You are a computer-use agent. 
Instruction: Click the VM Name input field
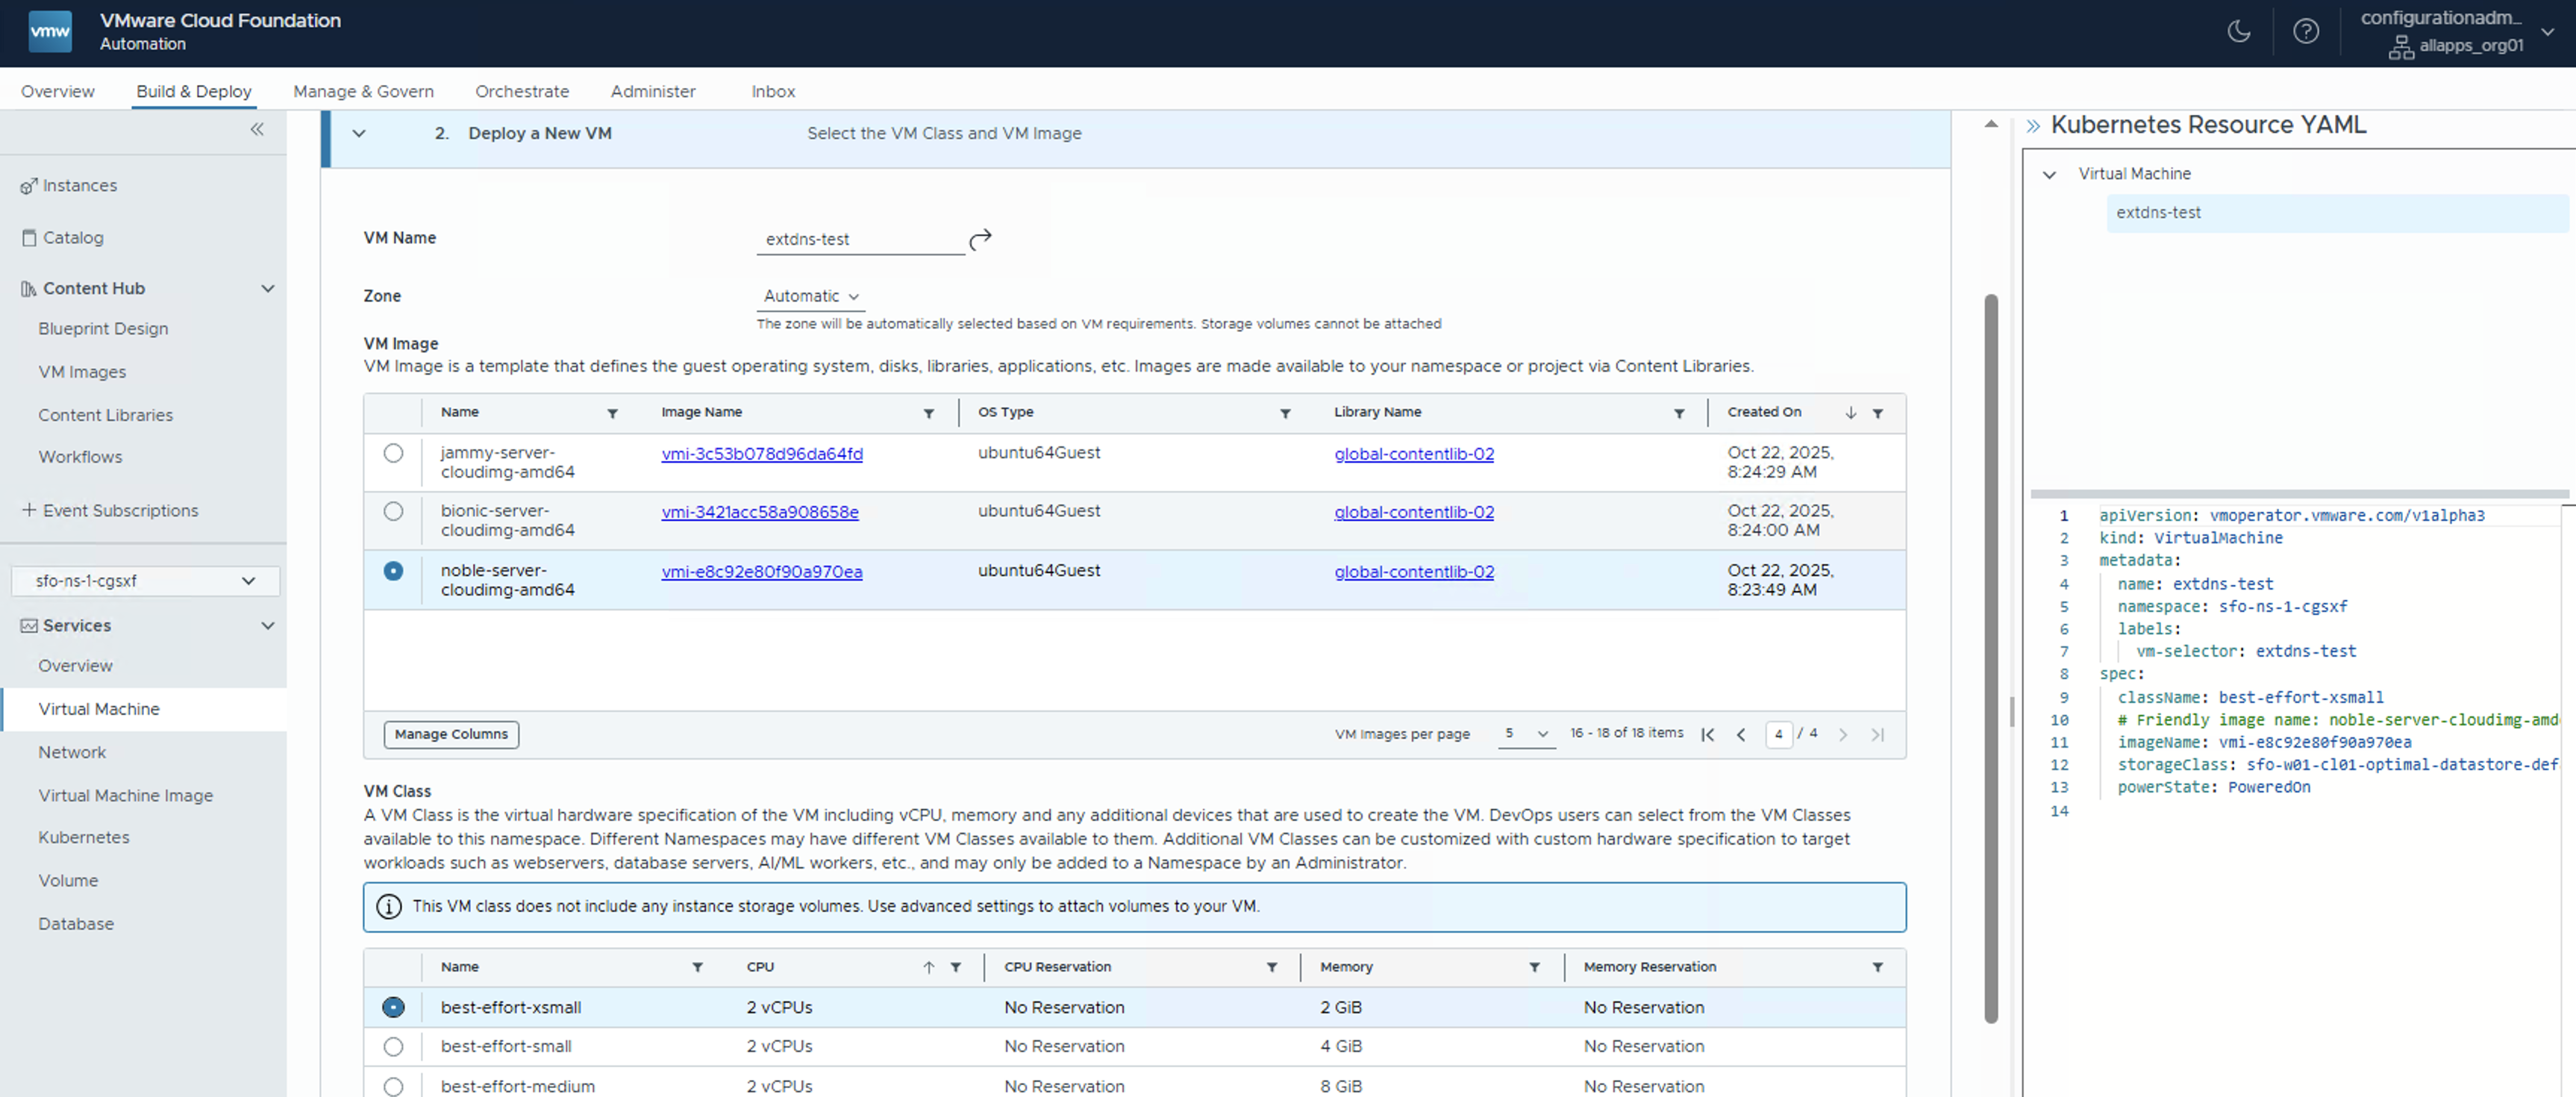pyautogui.click(x=858, y=240)
